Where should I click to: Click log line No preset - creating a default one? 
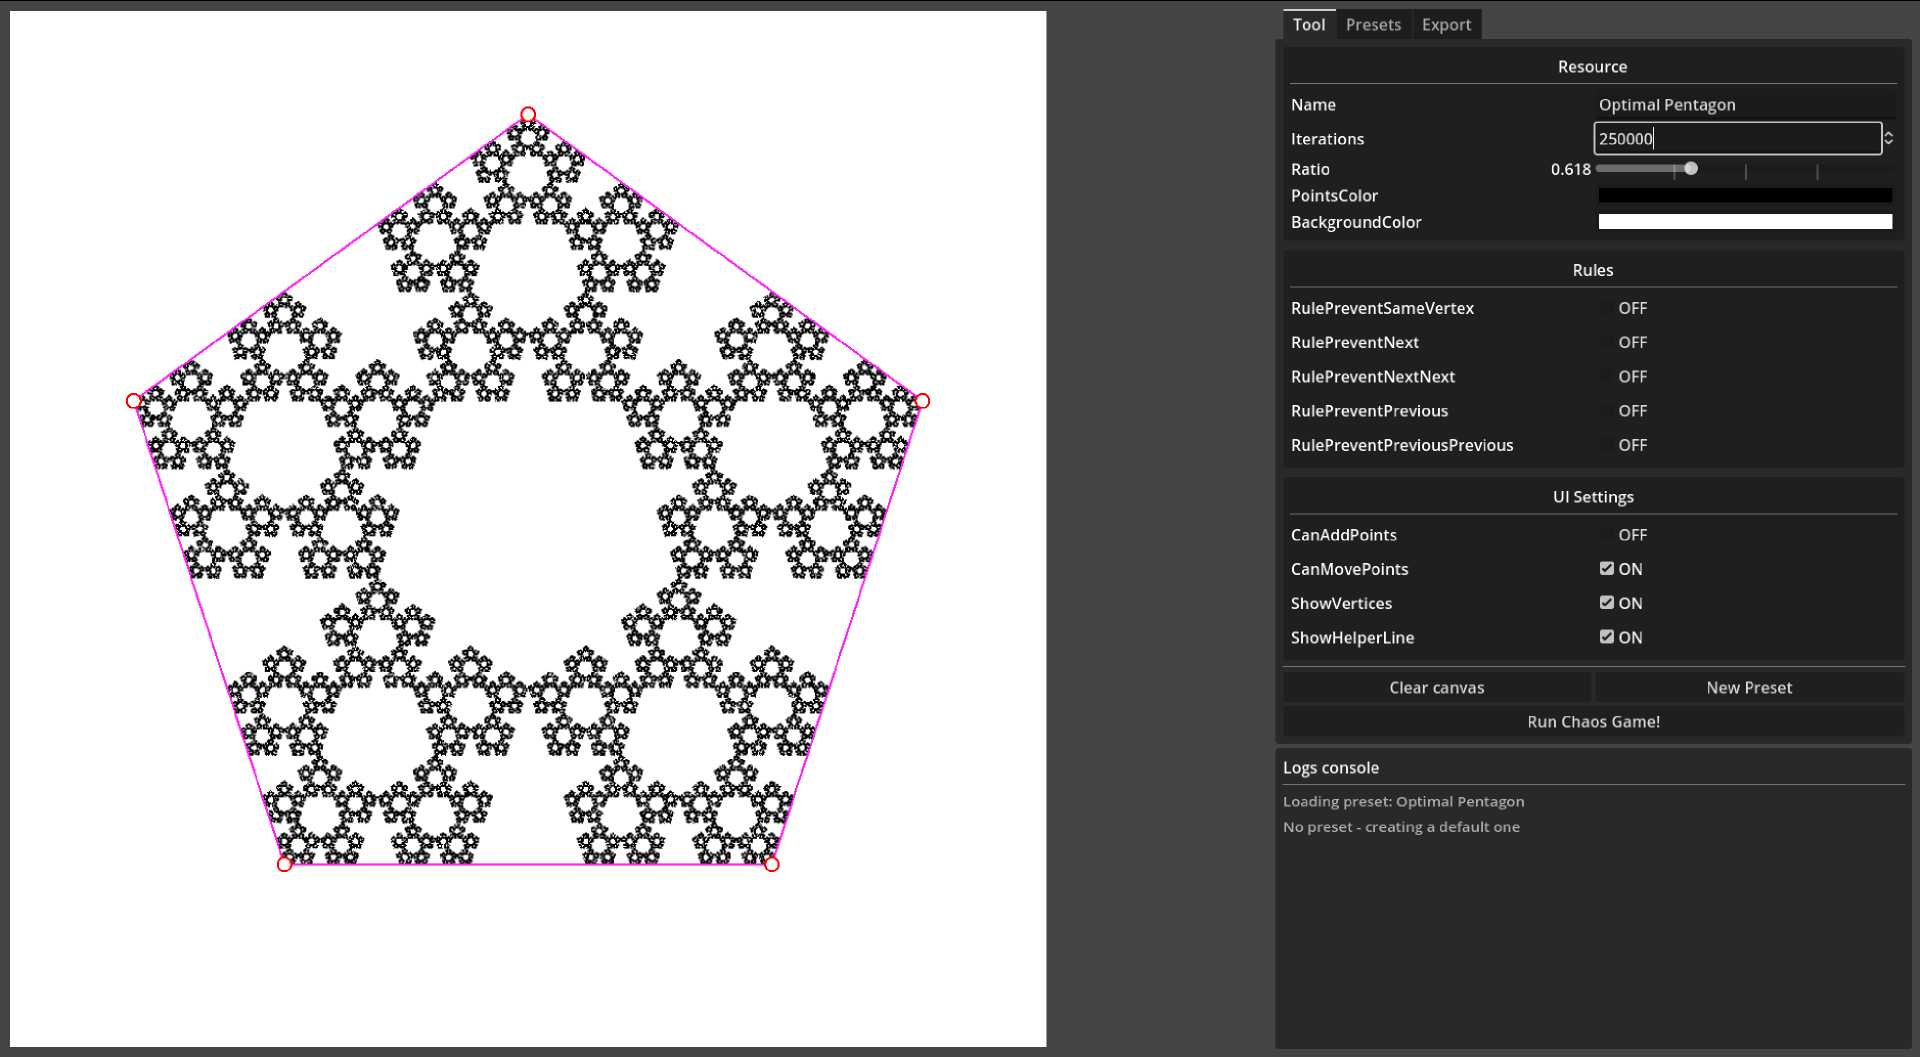1401,827
